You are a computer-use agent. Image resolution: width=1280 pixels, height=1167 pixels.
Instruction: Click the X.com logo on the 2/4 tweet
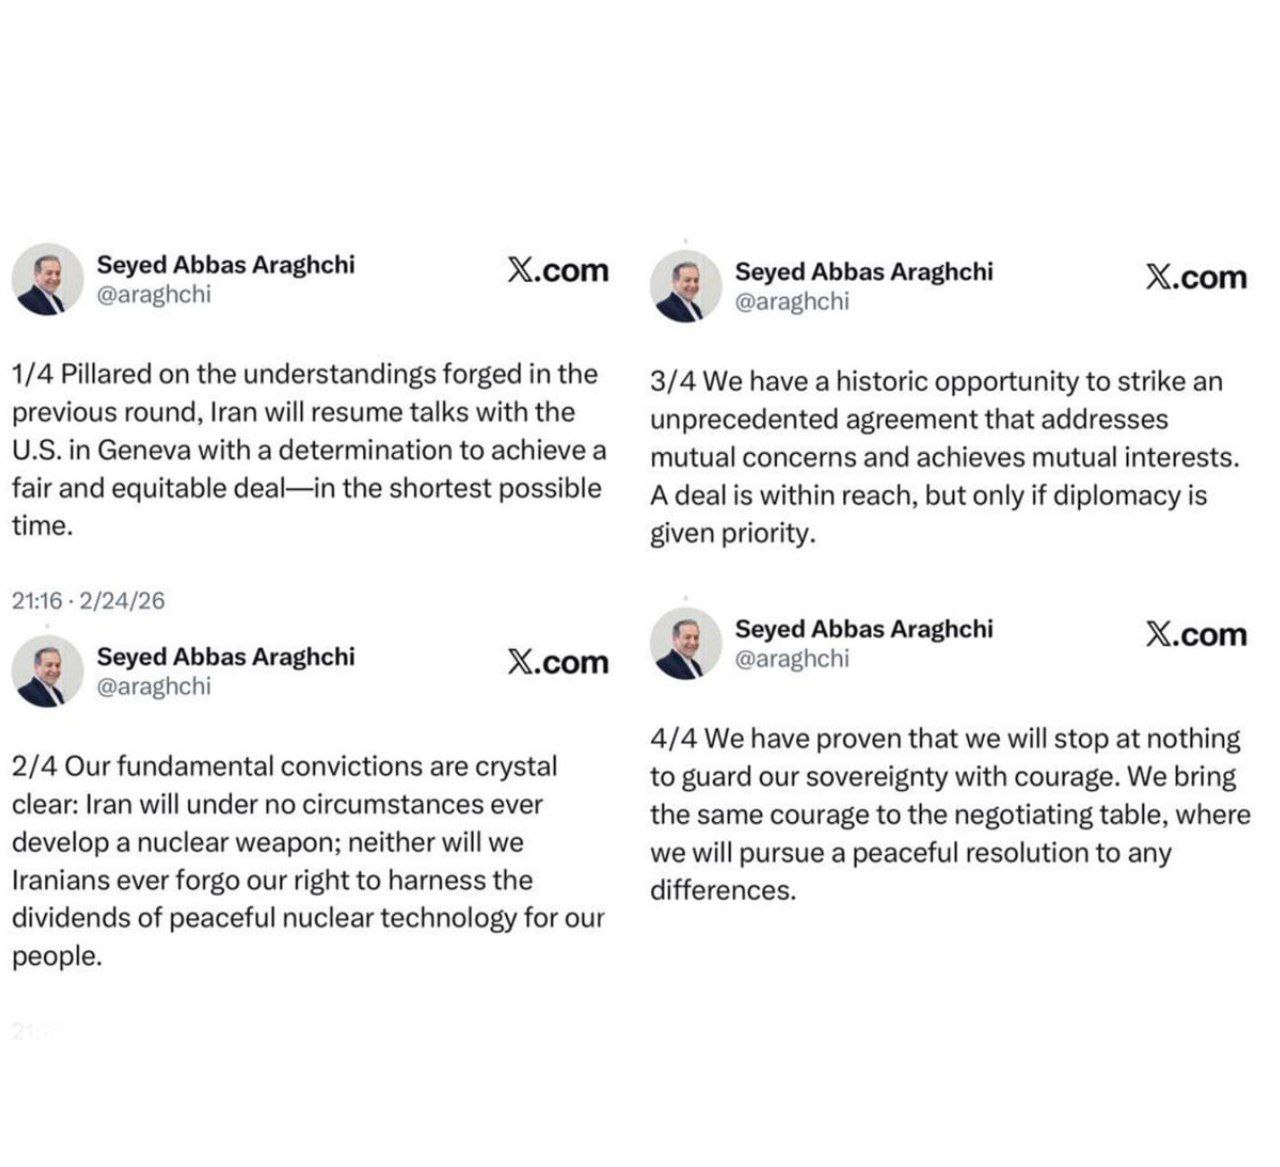[x=557, y=662]
